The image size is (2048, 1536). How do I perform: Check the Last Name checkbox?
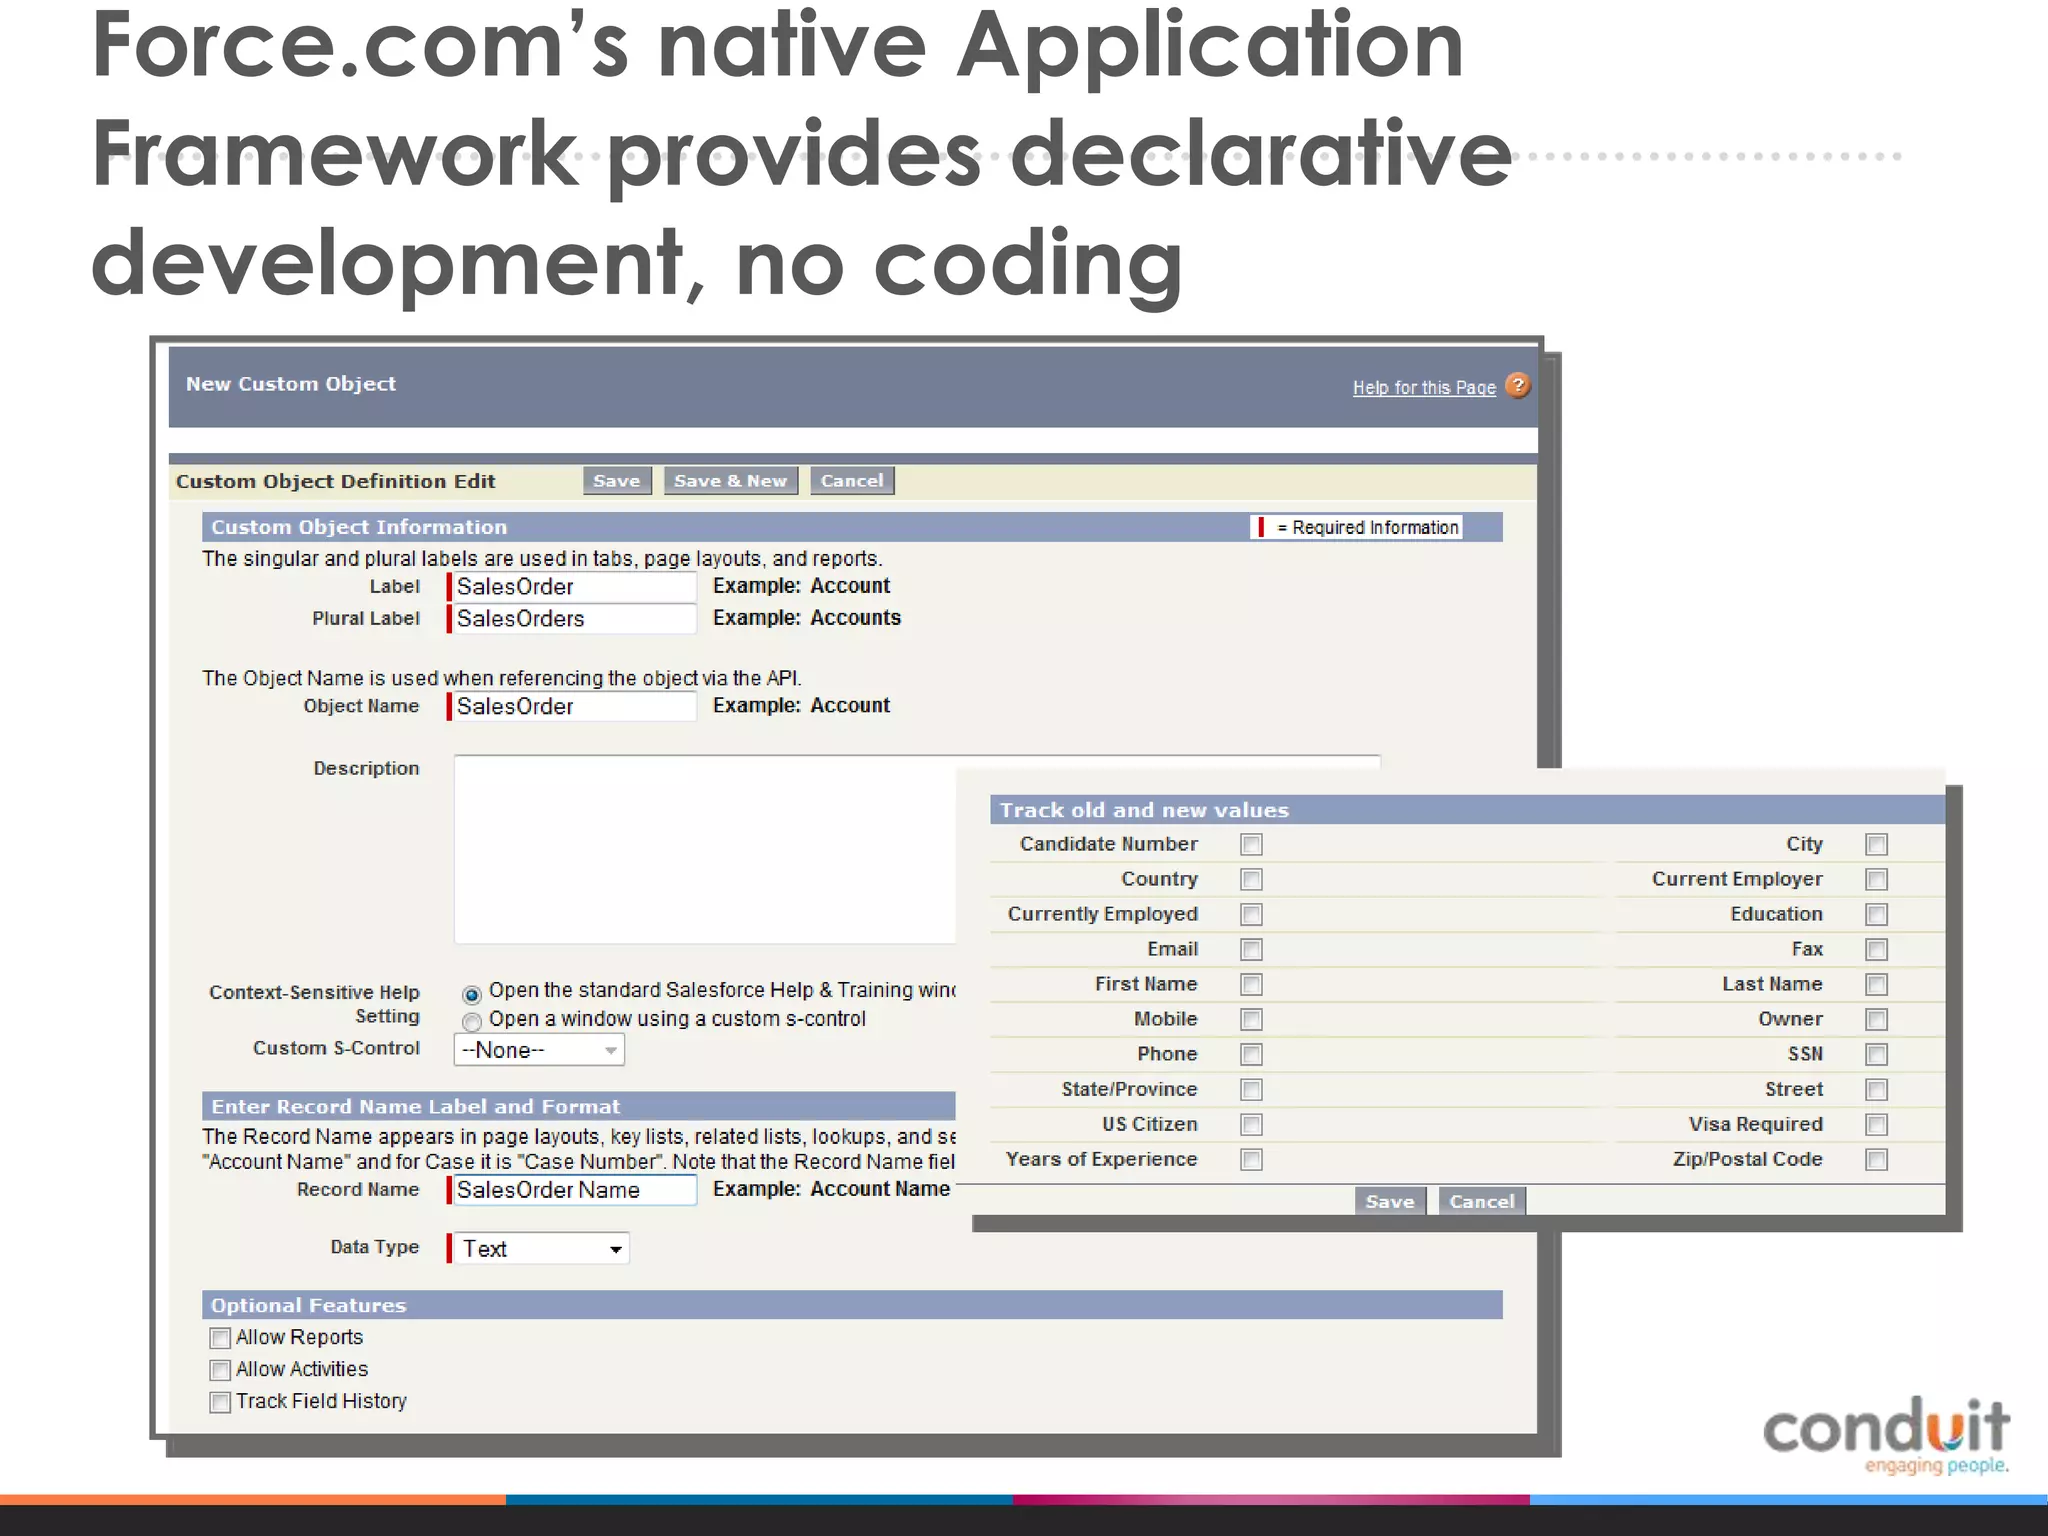pyautogui.click(x=1876, y=985)
